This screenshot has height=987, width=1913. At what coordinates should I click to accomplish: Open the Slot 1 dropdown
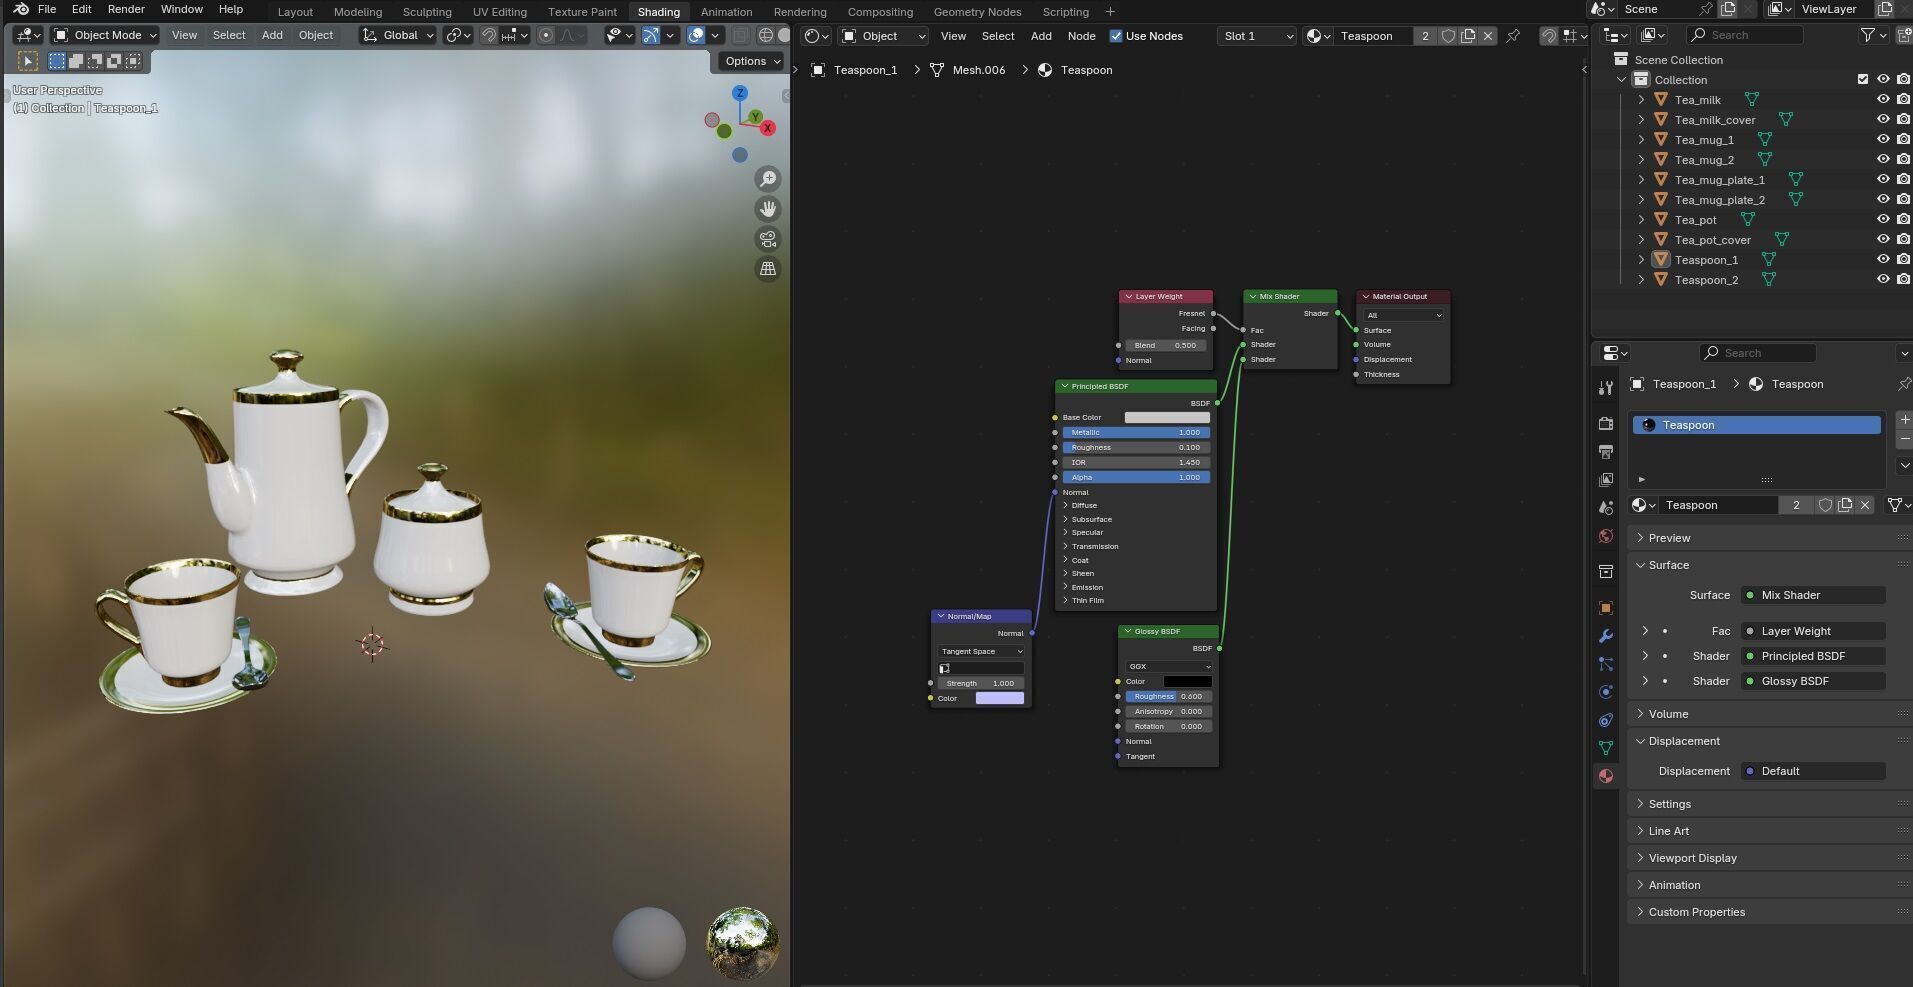tap(1256, 36)
